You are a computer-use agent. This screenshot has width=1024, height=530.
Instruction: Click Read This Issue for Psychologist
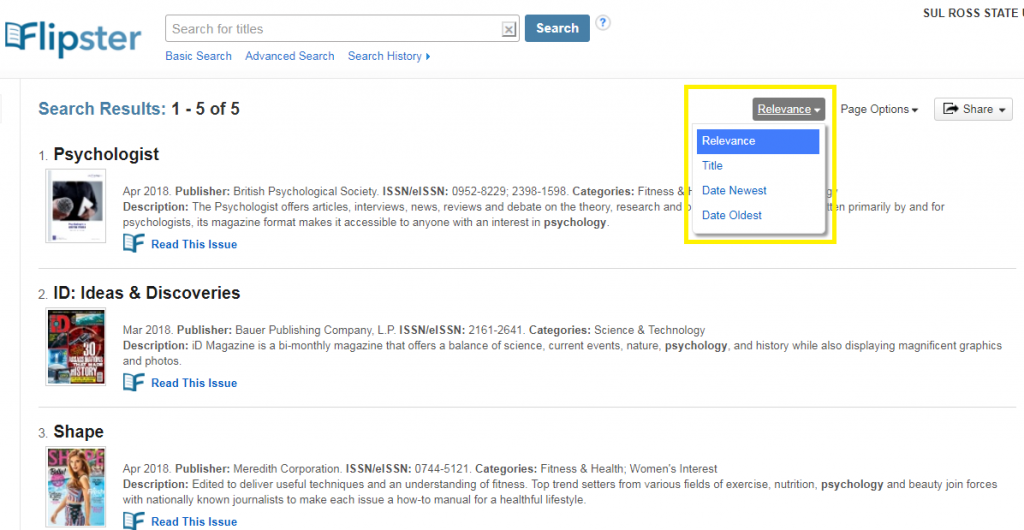point(194,245)
